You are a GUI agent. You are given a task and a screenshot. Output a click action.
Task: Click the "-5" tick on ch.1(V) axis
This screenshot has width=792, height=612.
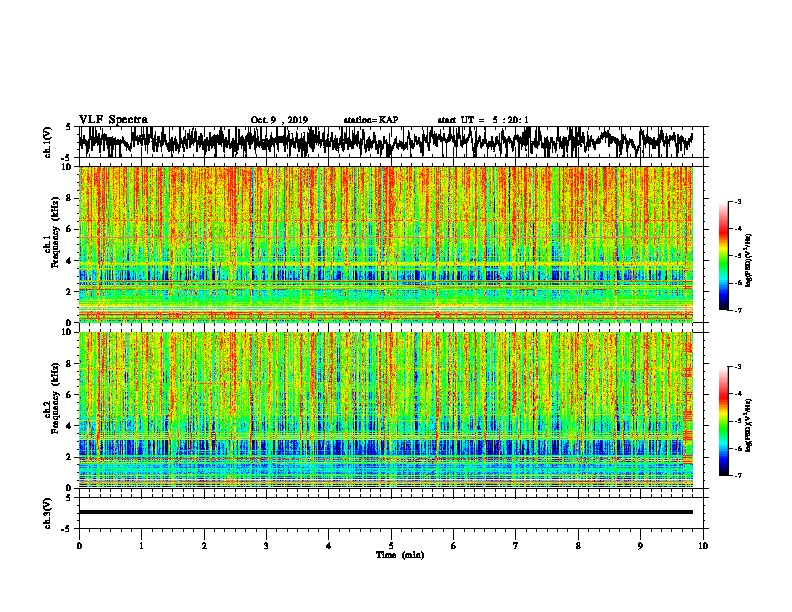coord(68,158)
